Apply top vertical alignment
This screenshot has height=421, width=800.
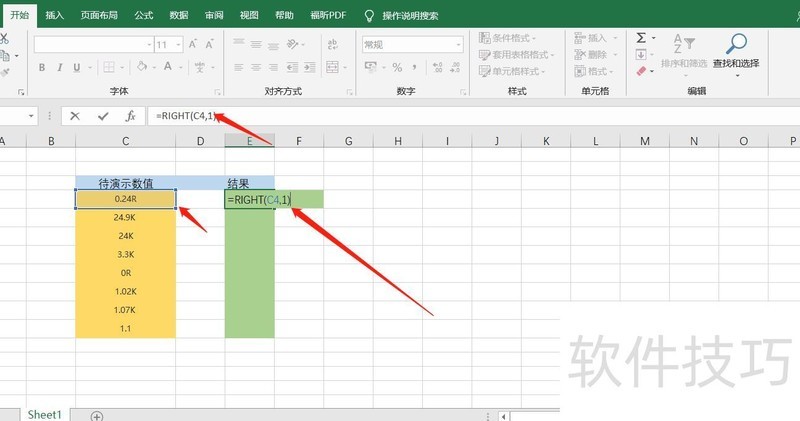click(x=239, y=43)
